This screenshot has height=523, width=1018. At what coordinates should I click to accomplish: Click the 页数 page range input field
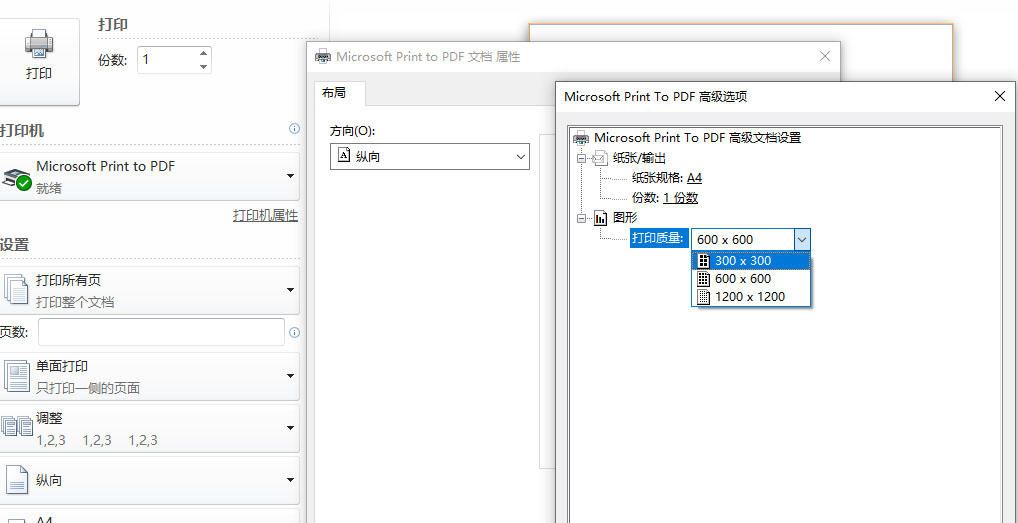pyautogui.click(x=161, y=332)
